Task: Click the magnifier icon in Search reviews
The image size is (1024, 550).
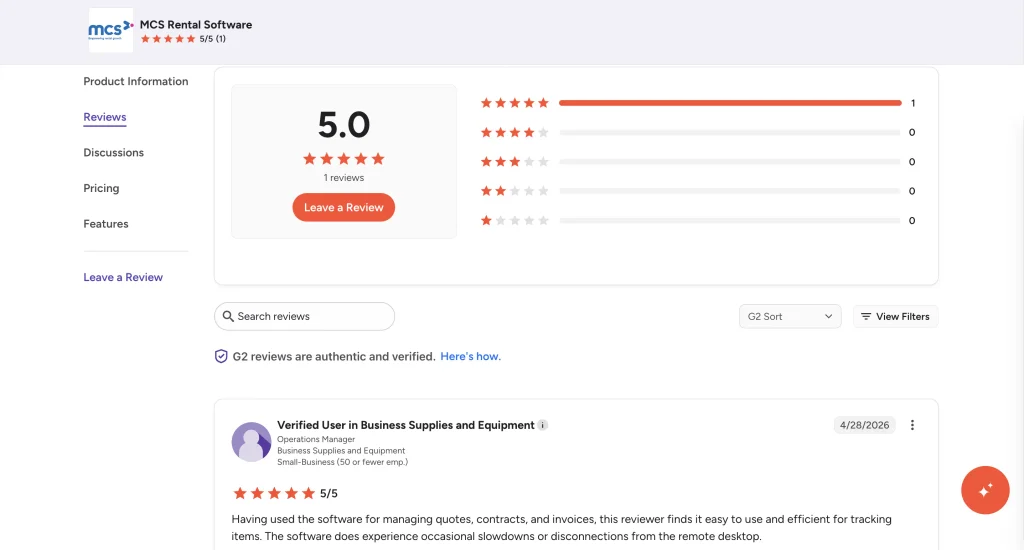Action: [x=228, y=316]
